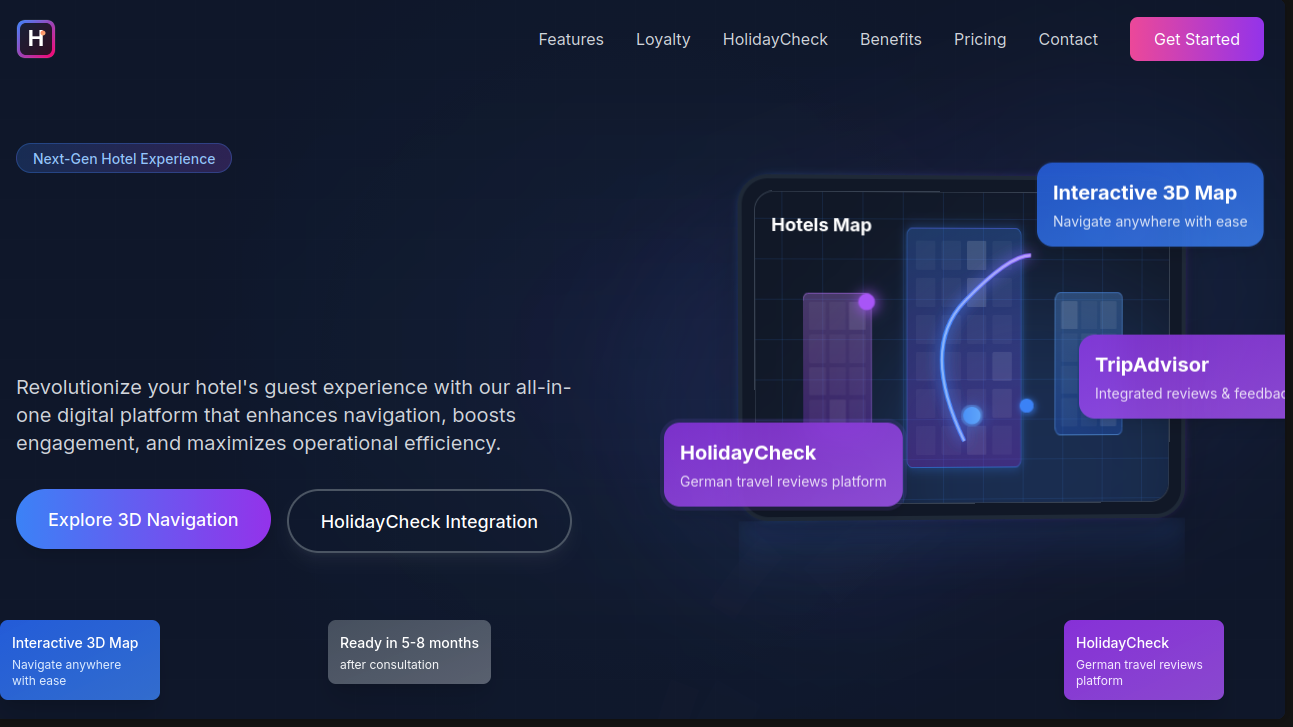Click the H logo icon

[36, 39]
